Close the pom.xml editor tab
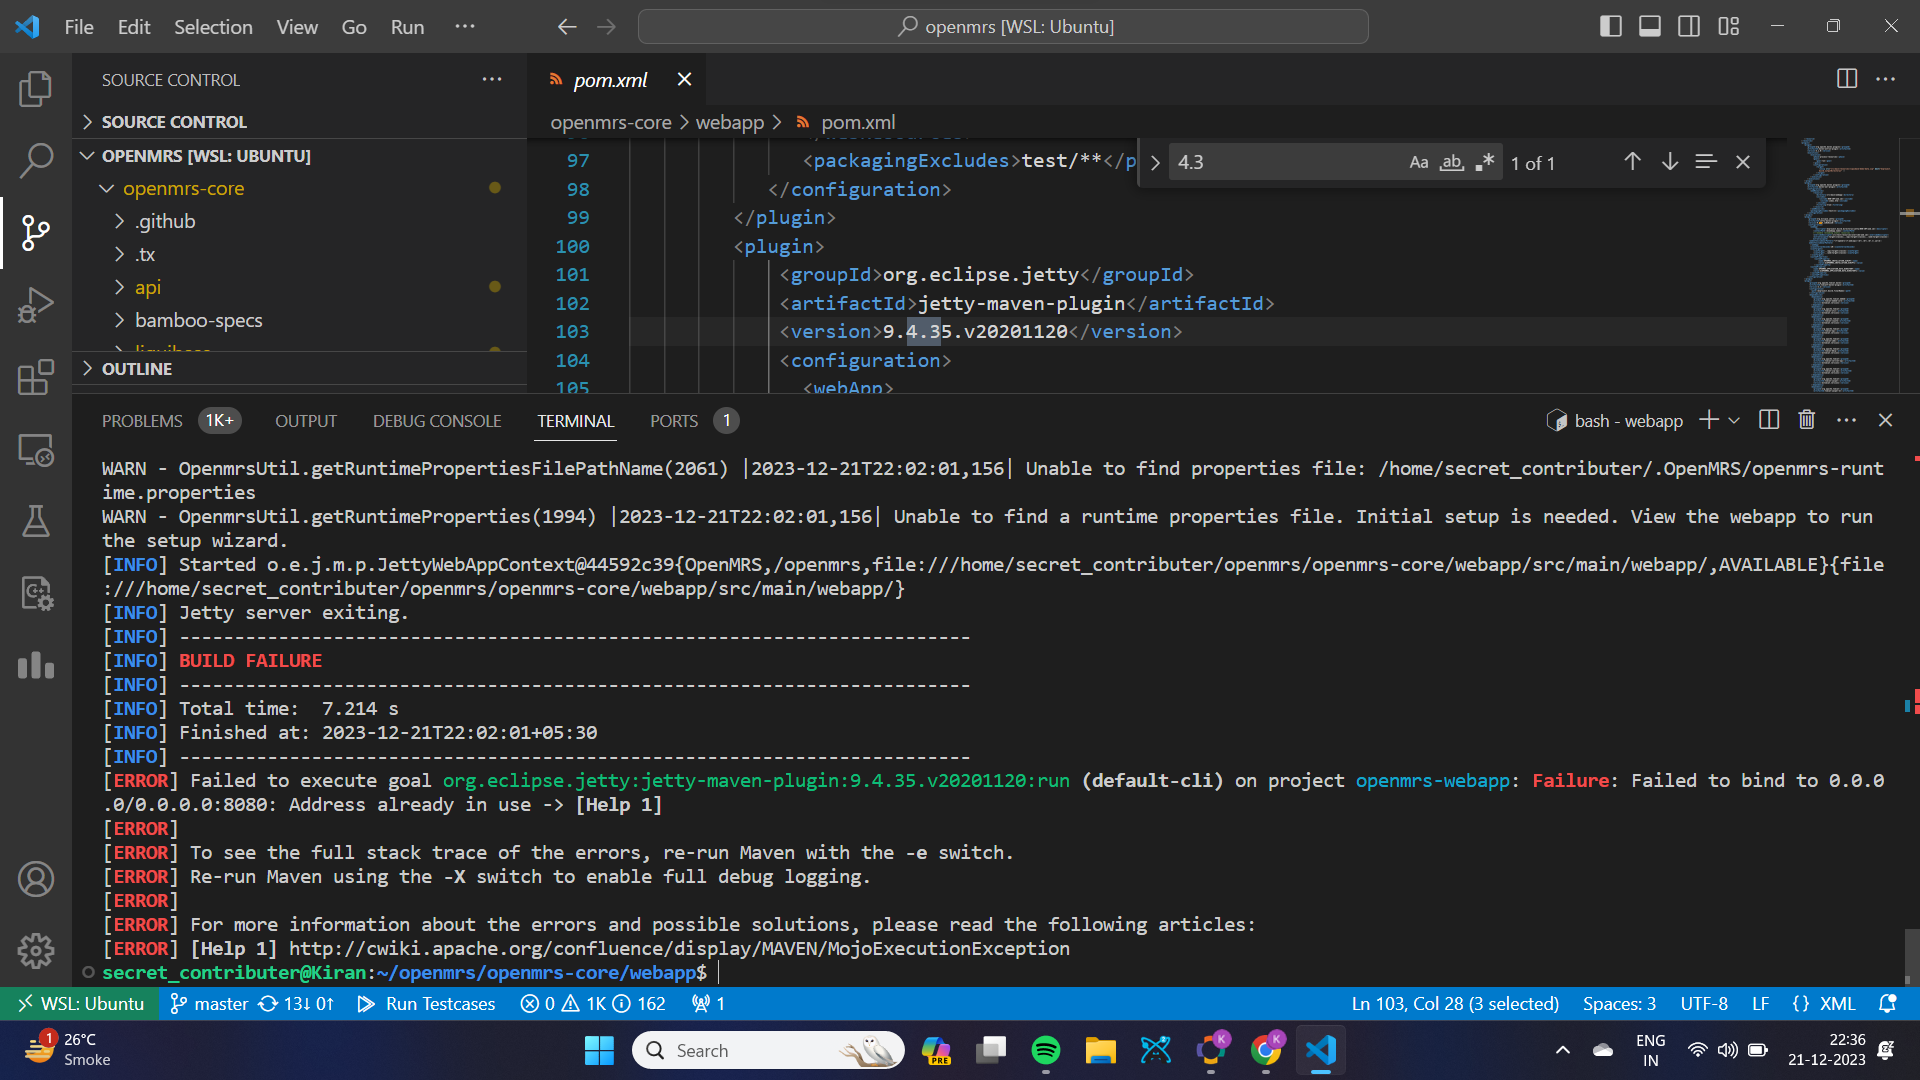 [684, 79]
